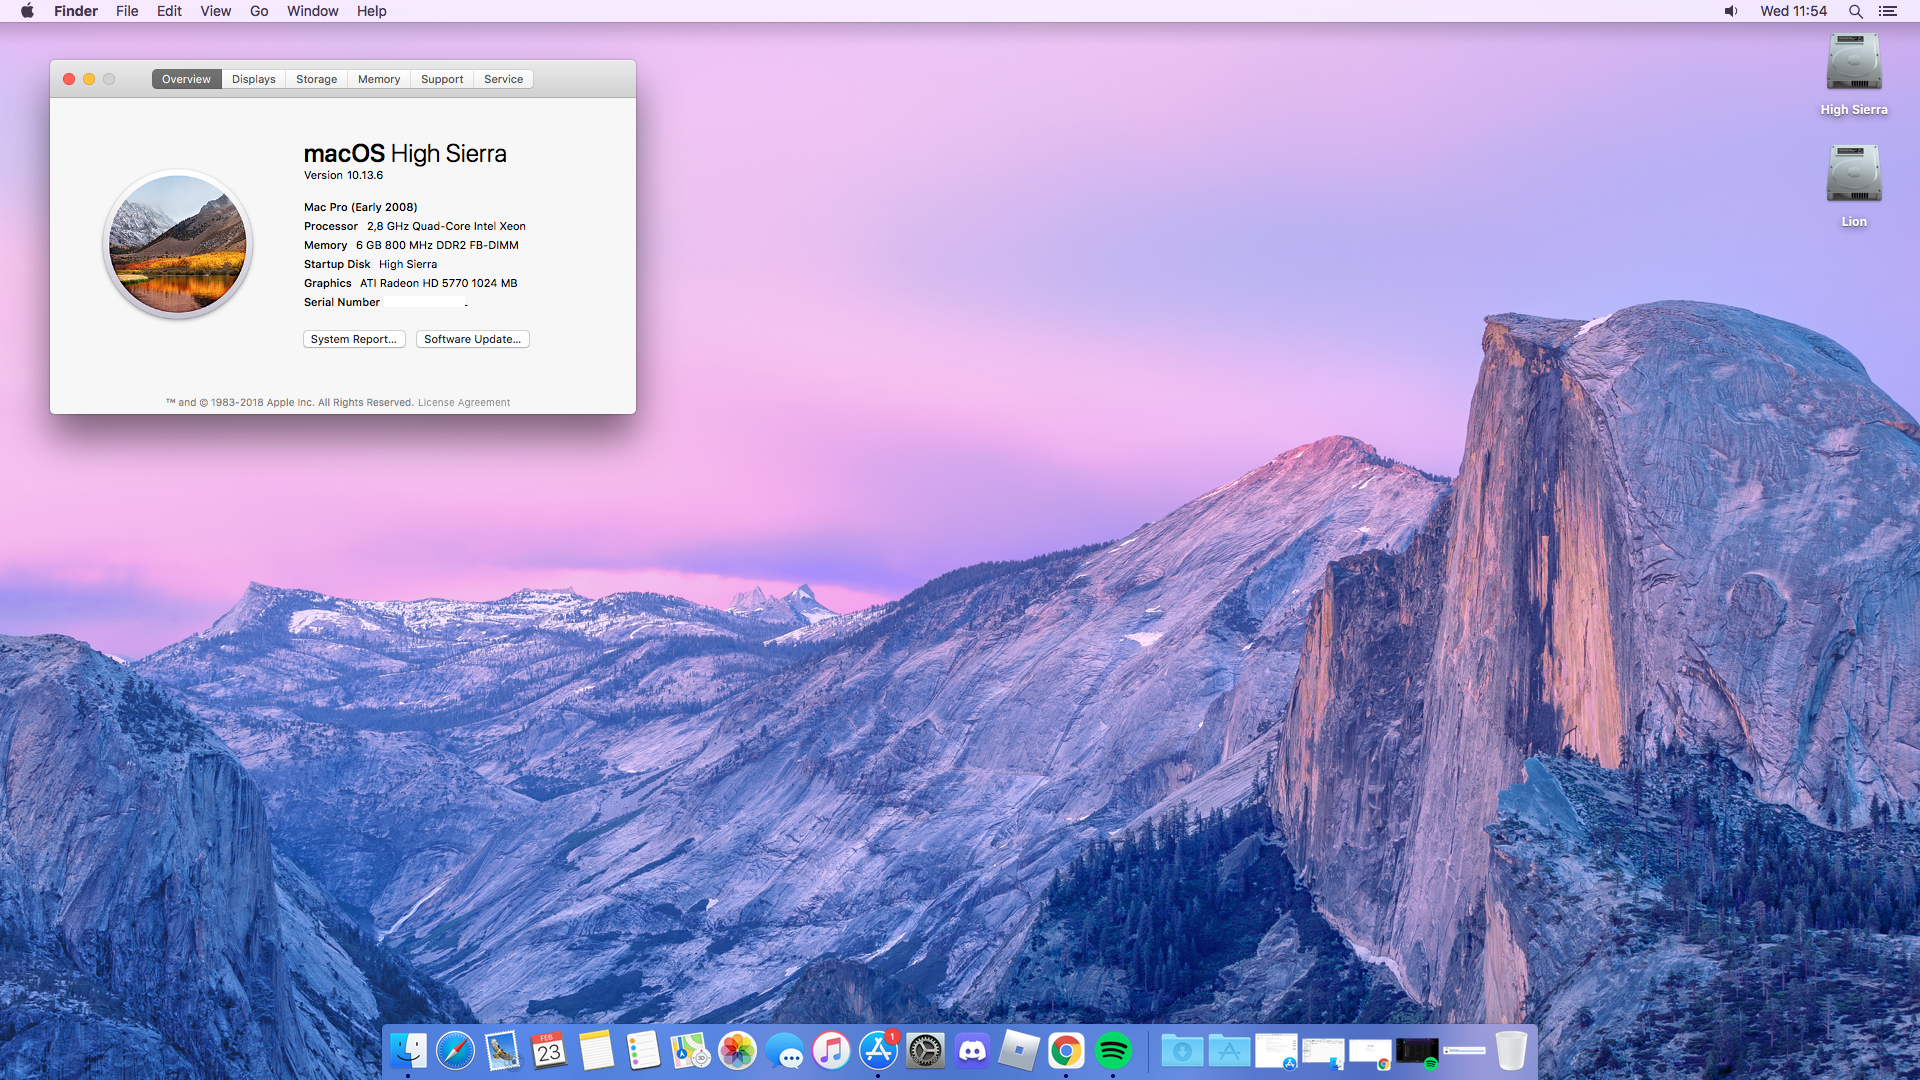Launch Reminders from the Dock

tap(643, 1051)
